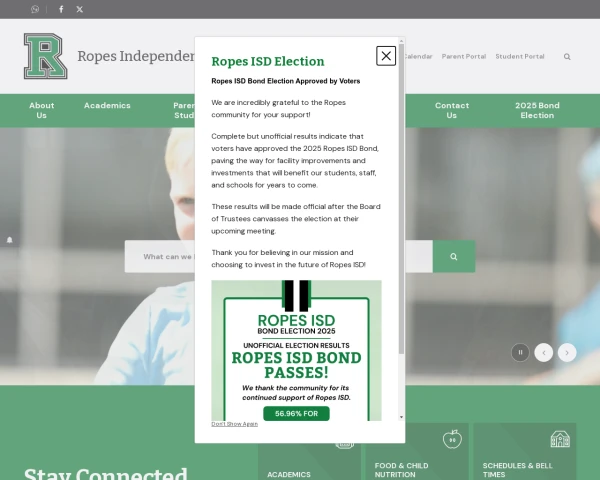Pause the hero slideshow
Image resolution: width=600 pixels, height=480 pixels.
click(520, 353)
